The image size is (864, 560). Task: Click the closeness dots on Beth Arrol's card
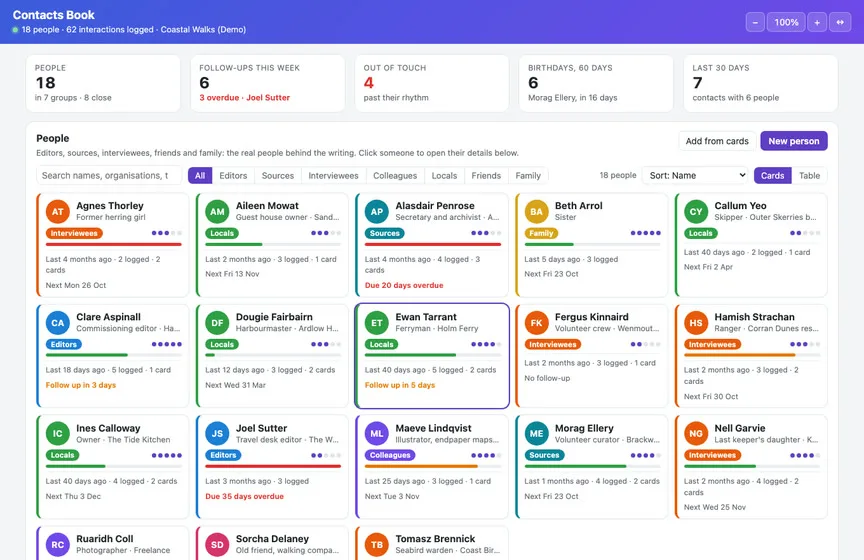(x=645, y=233)
